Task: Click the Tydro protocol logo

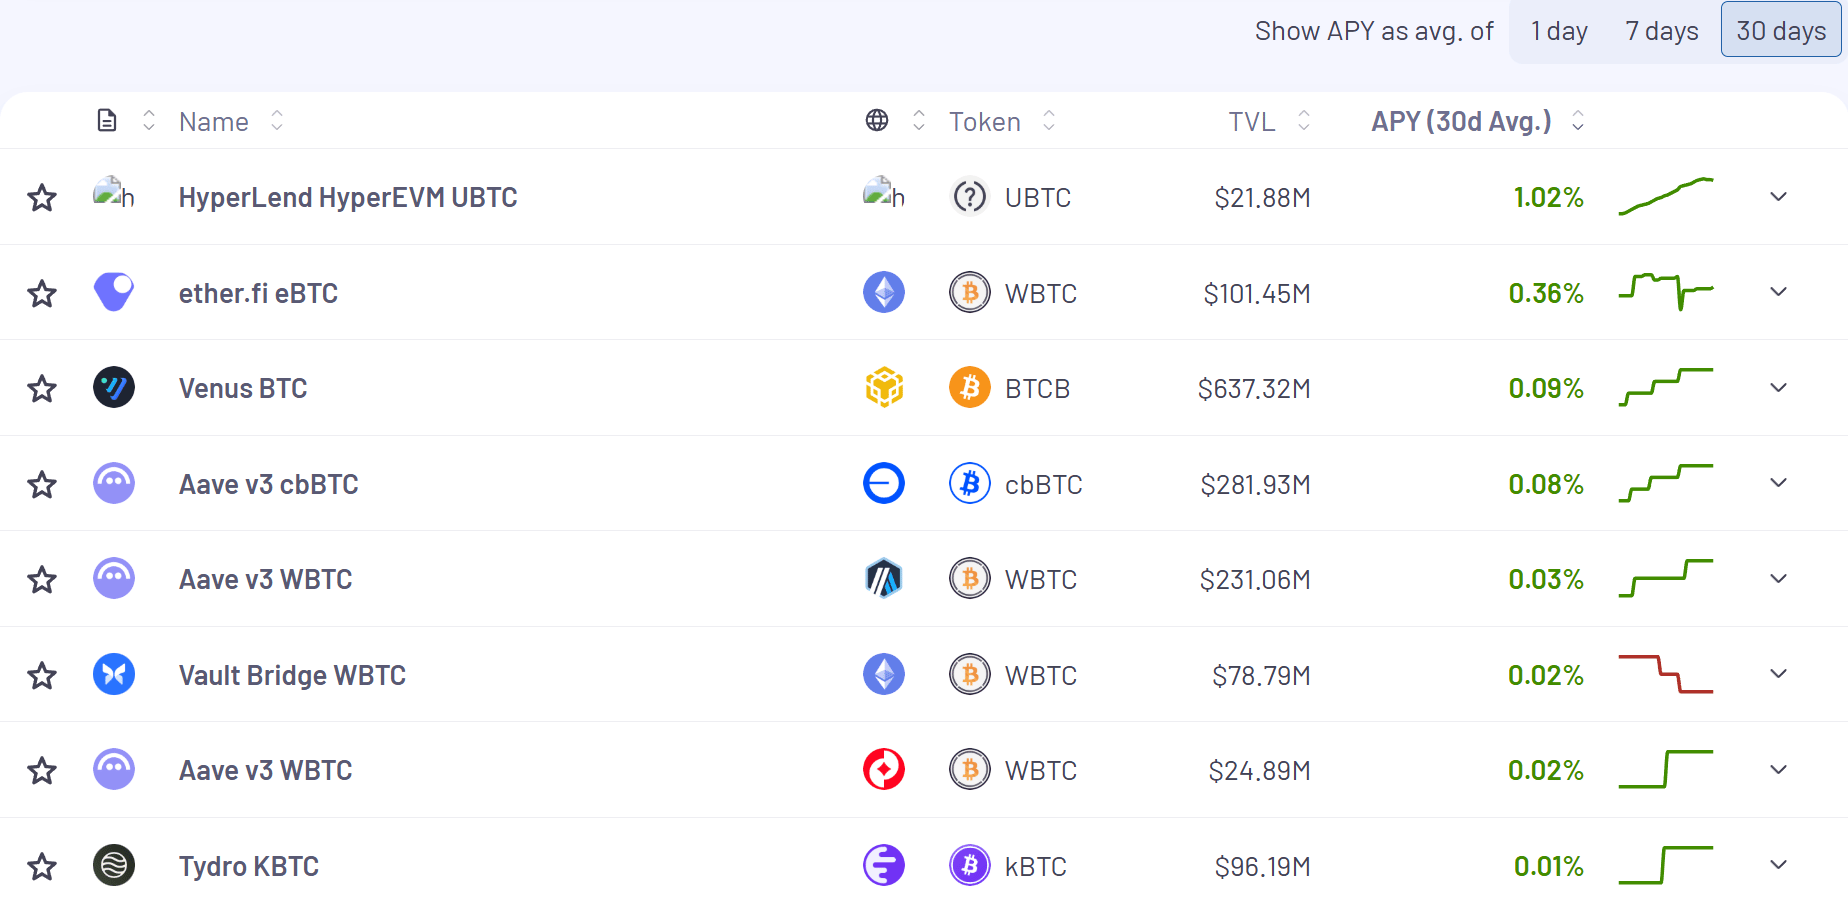Action: 114,865
